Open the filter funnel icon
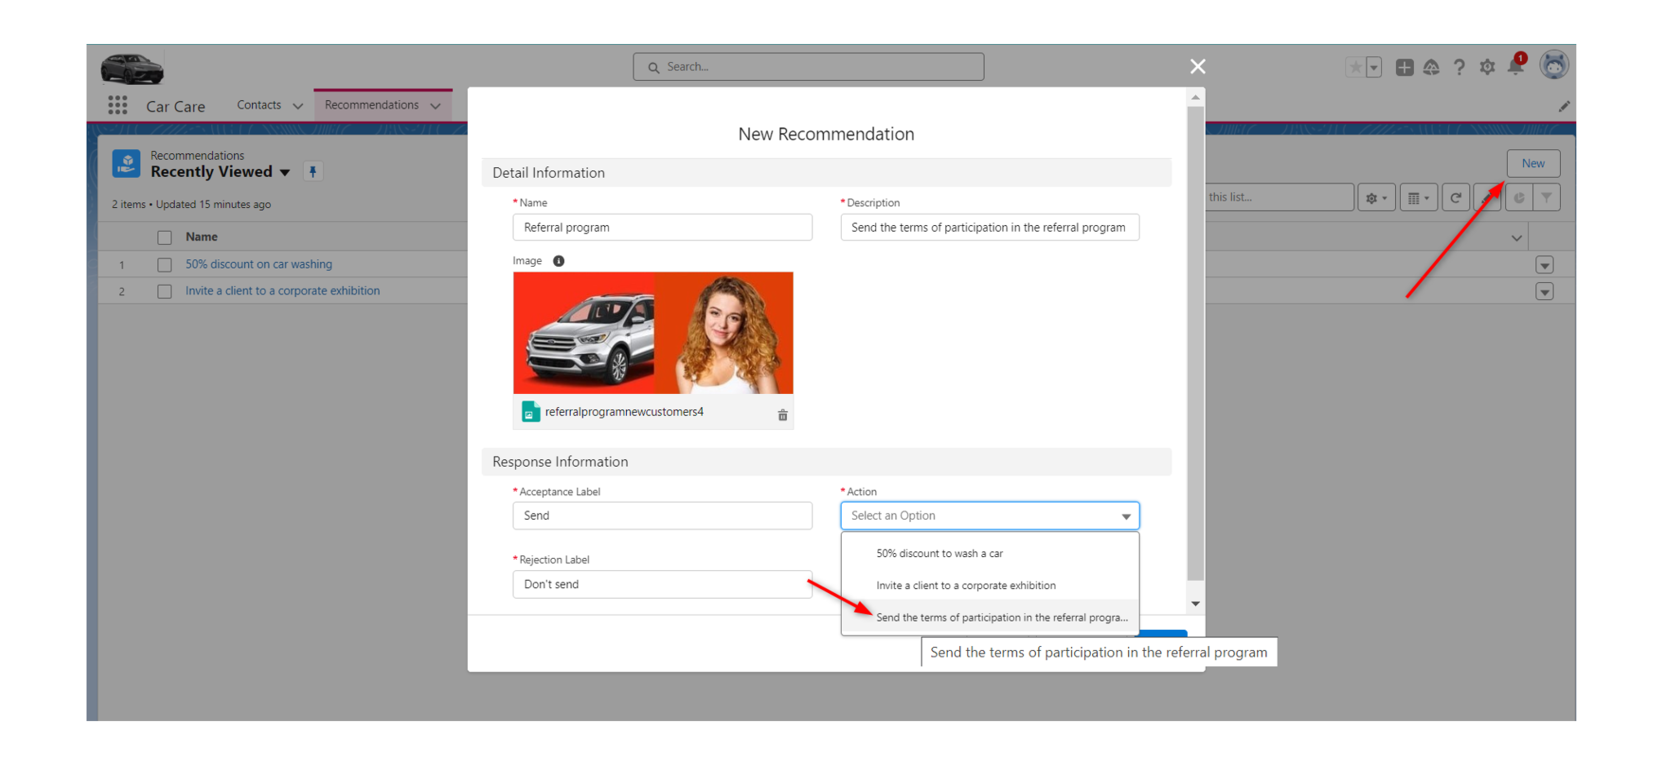This screenshot has height=770, width=1680. tap(1547, 198)
